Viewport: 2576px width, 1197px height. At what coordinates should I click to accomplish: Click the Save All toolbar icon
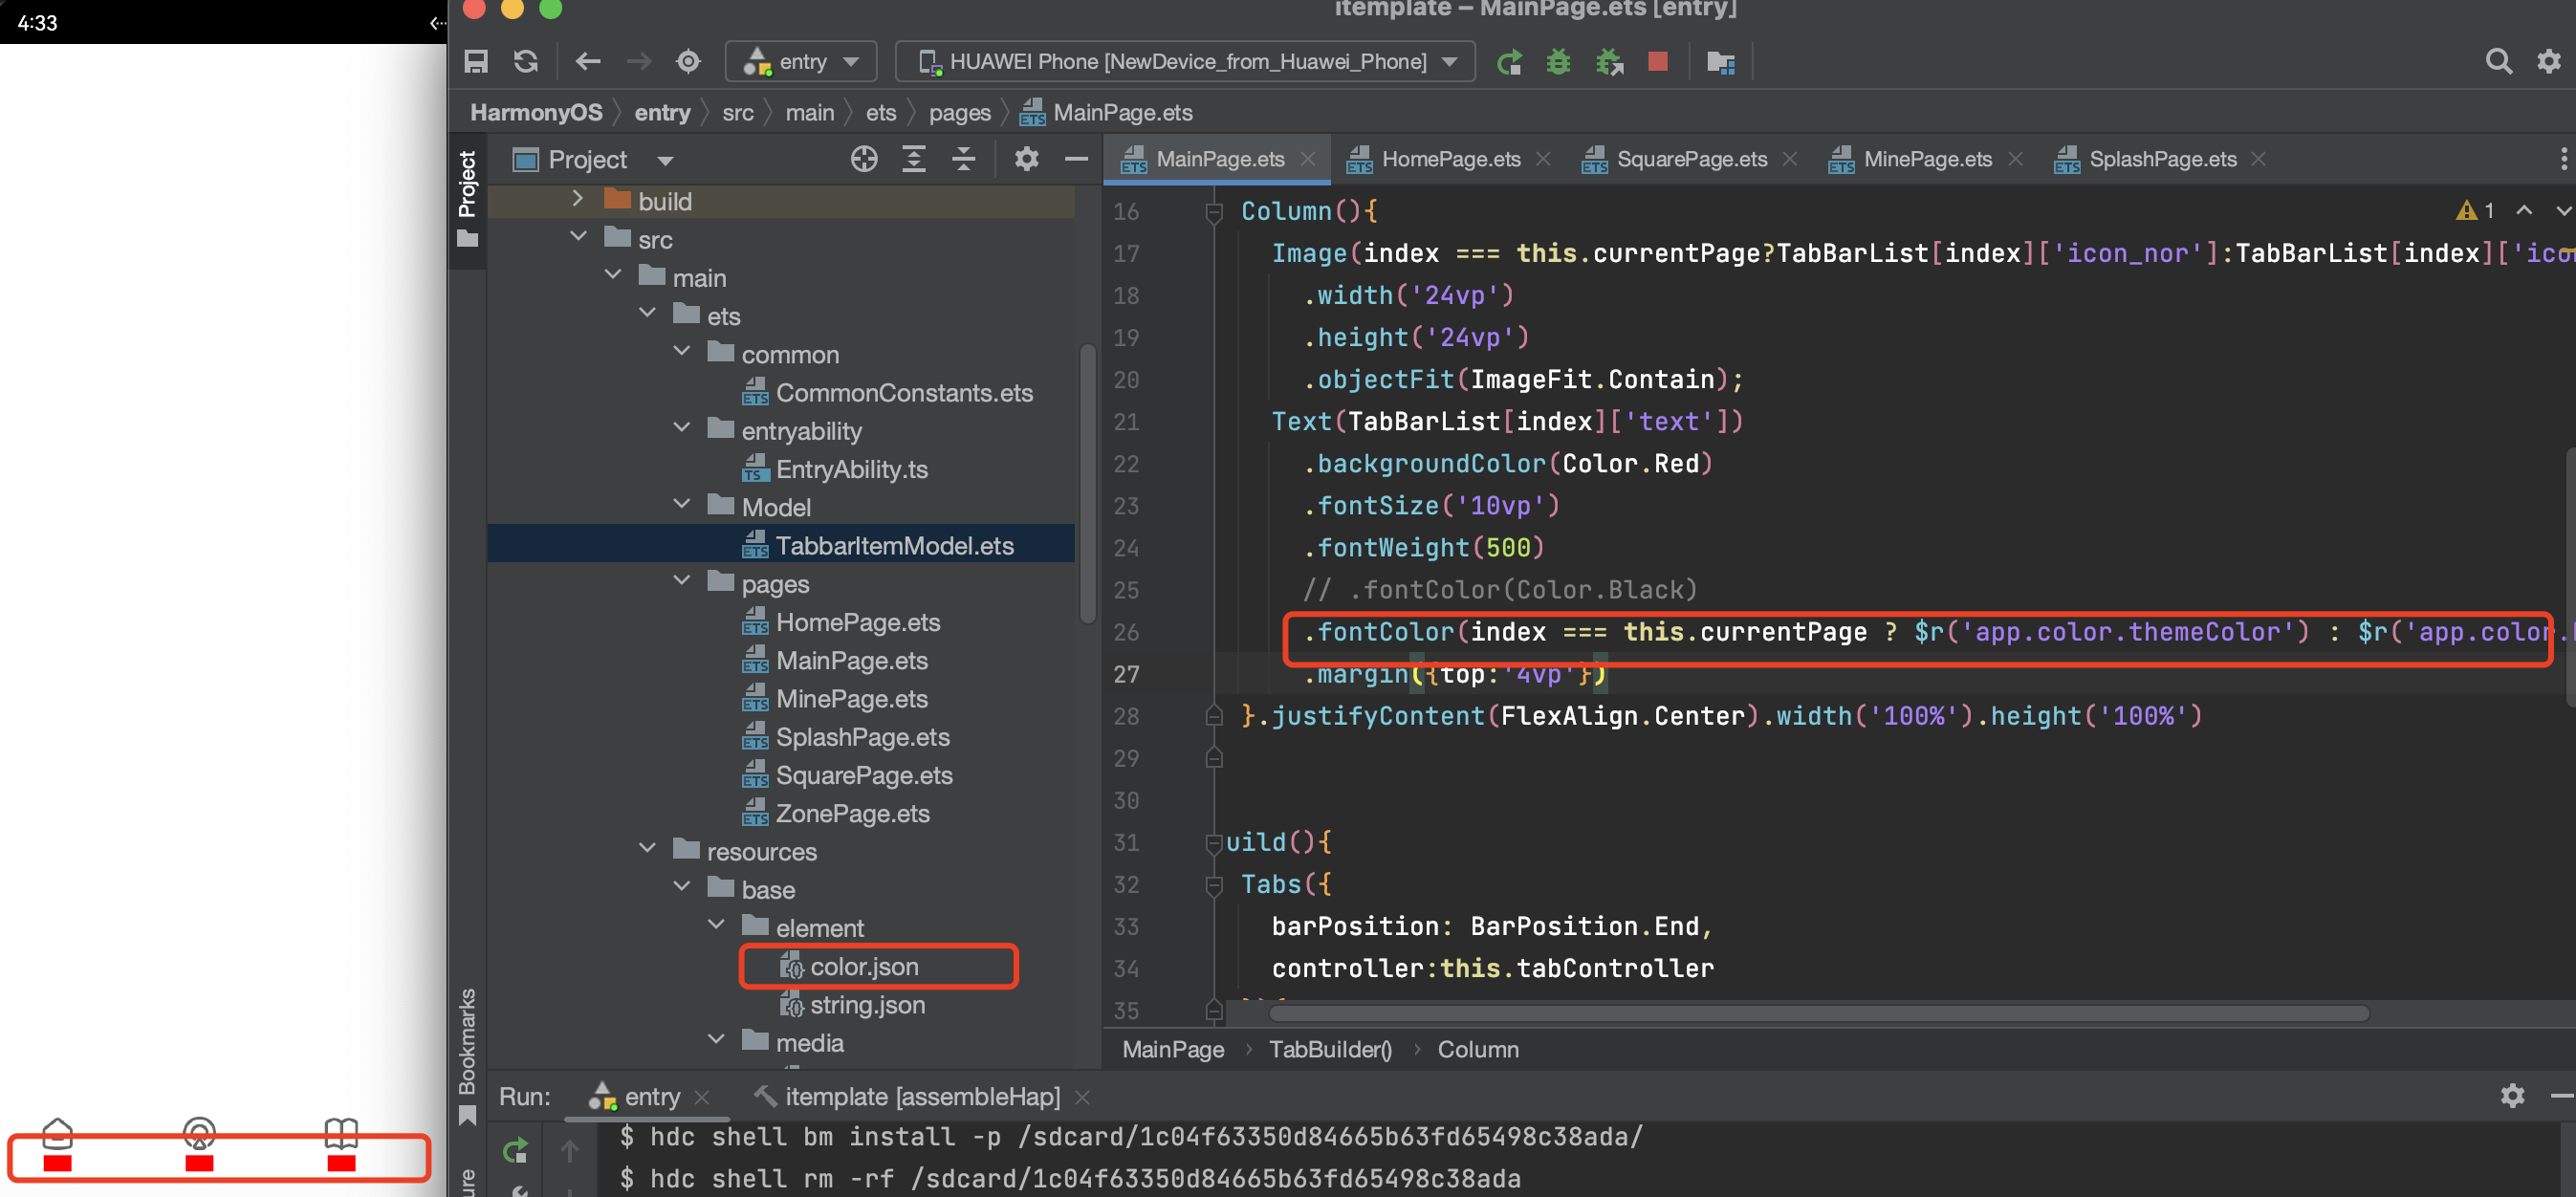476,62
